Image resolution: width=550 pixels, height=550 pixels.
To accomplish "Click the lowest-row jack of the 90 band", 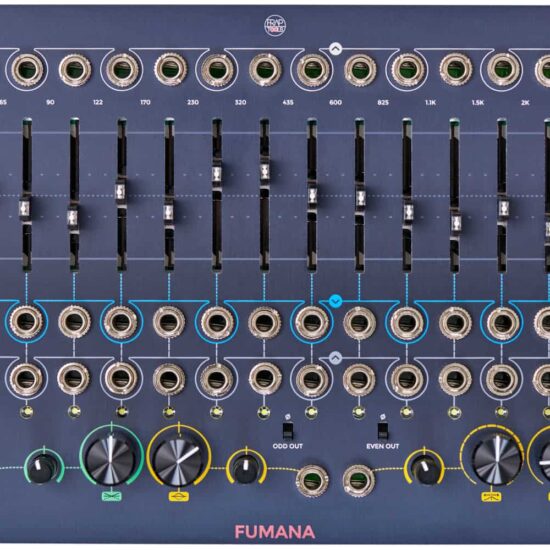I will pyautogui.click(x=73, y=379).
